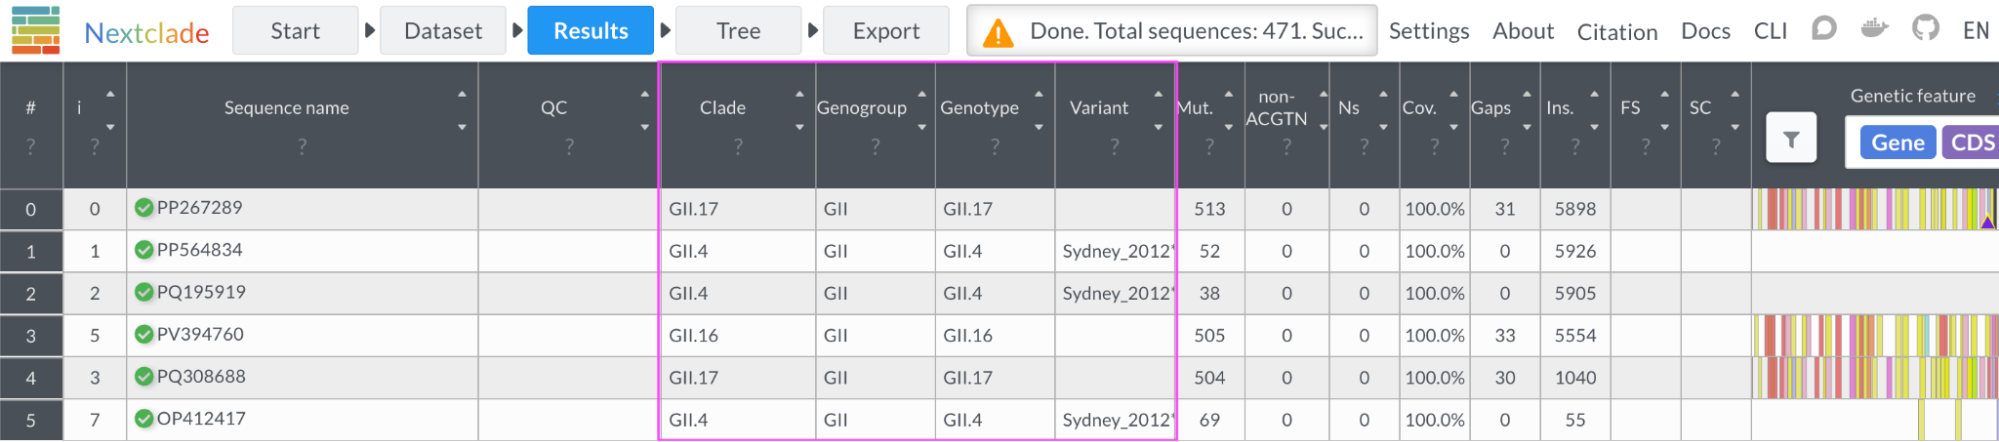Screen dimensions: 1999x442
Task: Open the Citation page link
Action: pos(1616,32)
